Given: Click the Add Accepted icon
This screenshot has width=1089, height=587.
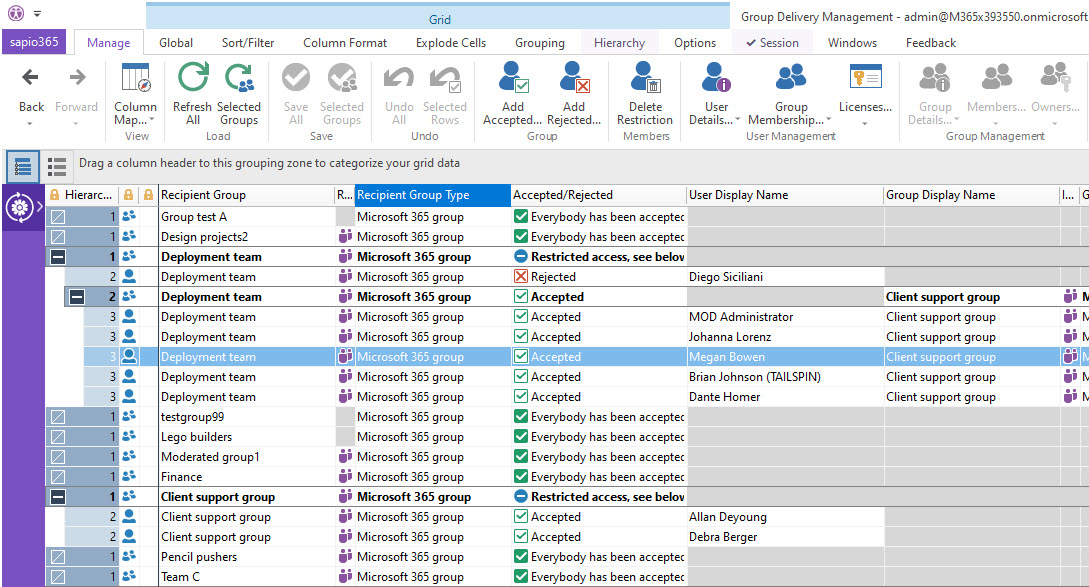Looking at the screenshot, I should [513, 79].
